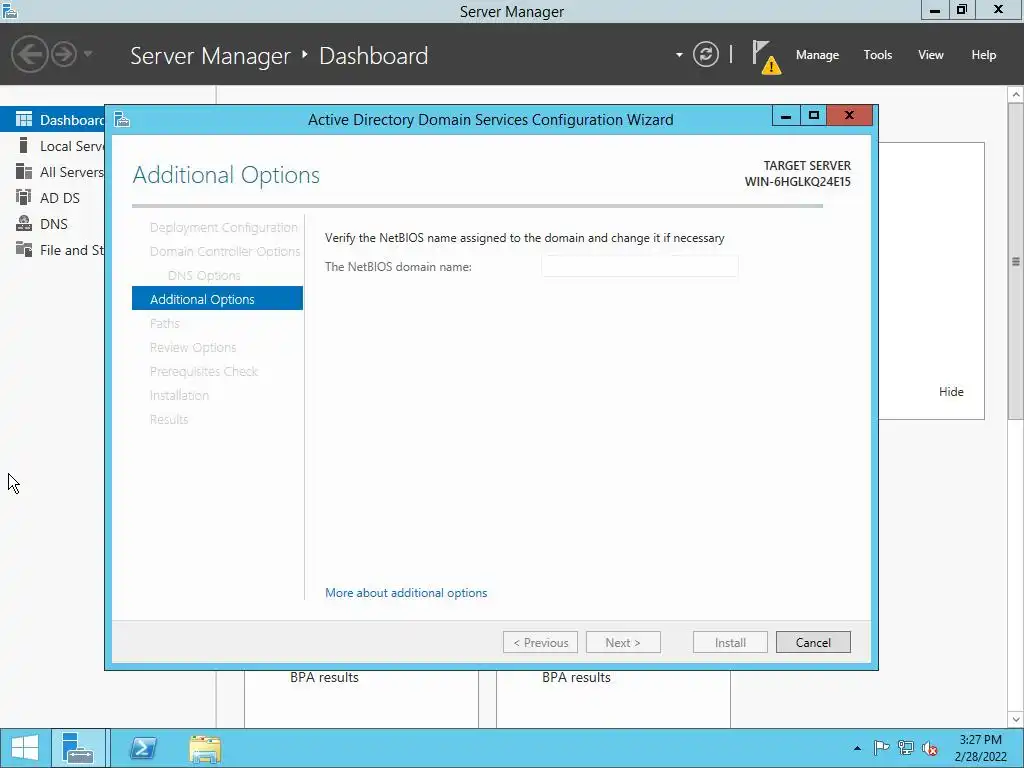The width and height of the screenshot is (1024, 768).
Task: Click the Action Center flag tray icon
Action: [x=881, y=748]
